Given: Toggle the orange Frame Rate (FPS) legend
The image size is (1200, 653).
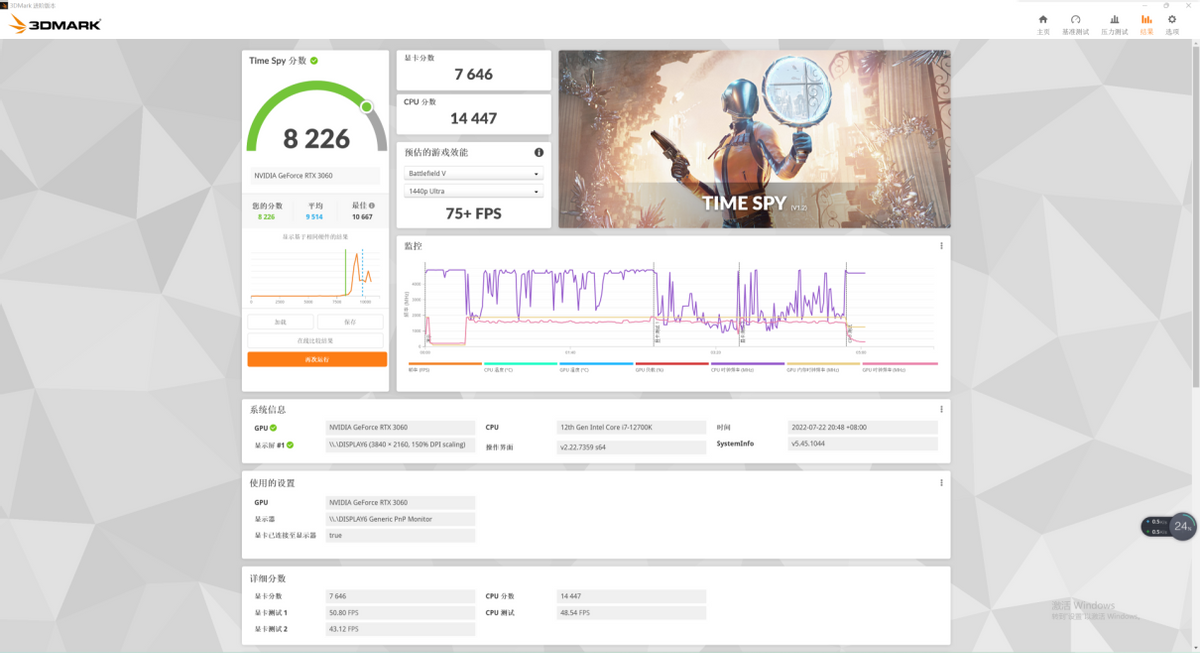Looking at the screenshot, I should coord(444,367).
